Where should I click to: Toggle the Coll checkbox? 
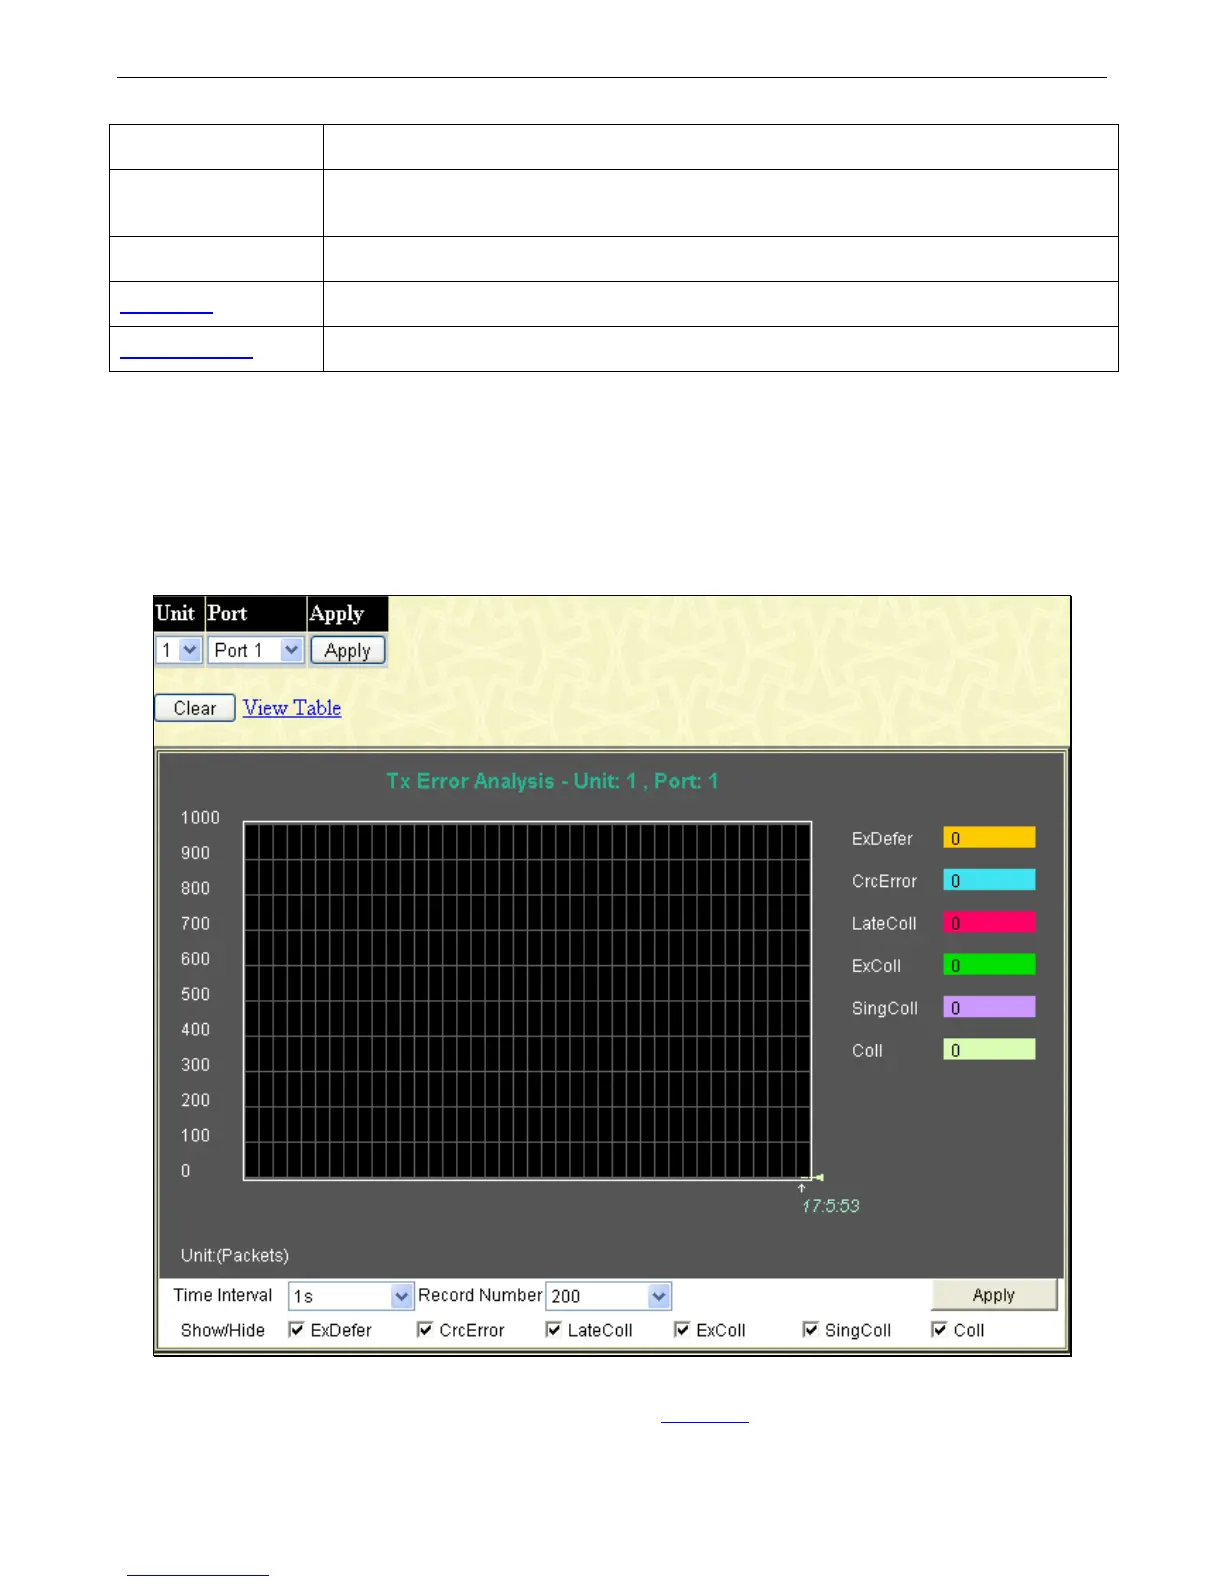(939, 1330)
